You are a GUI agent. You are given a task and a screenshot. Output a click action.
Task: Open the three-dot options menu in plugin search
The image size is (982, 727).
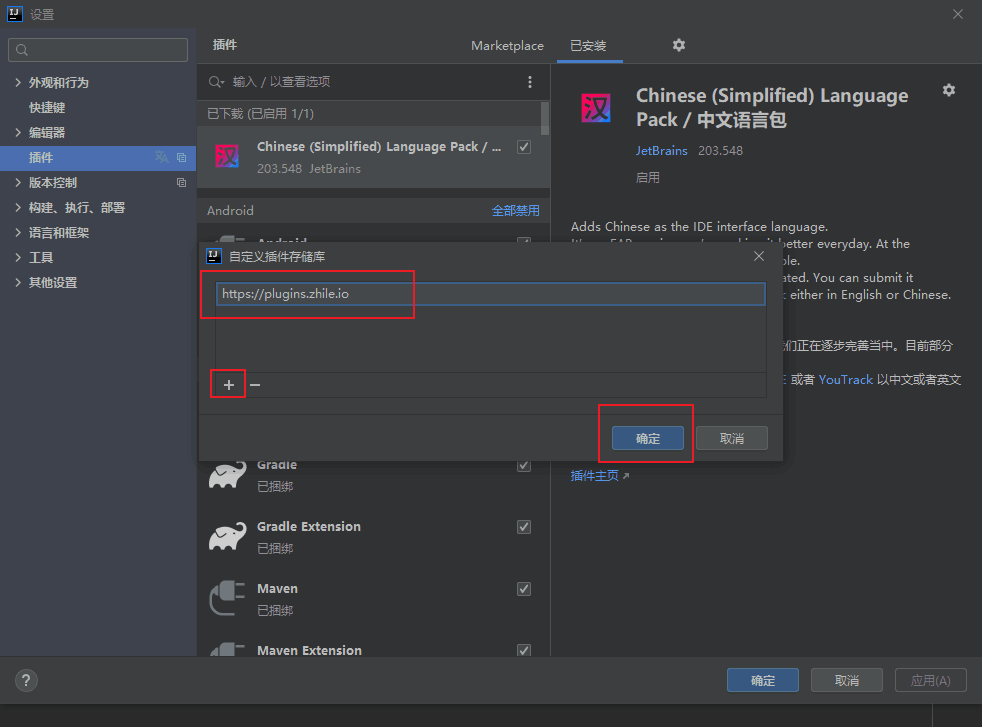(530, 82)
